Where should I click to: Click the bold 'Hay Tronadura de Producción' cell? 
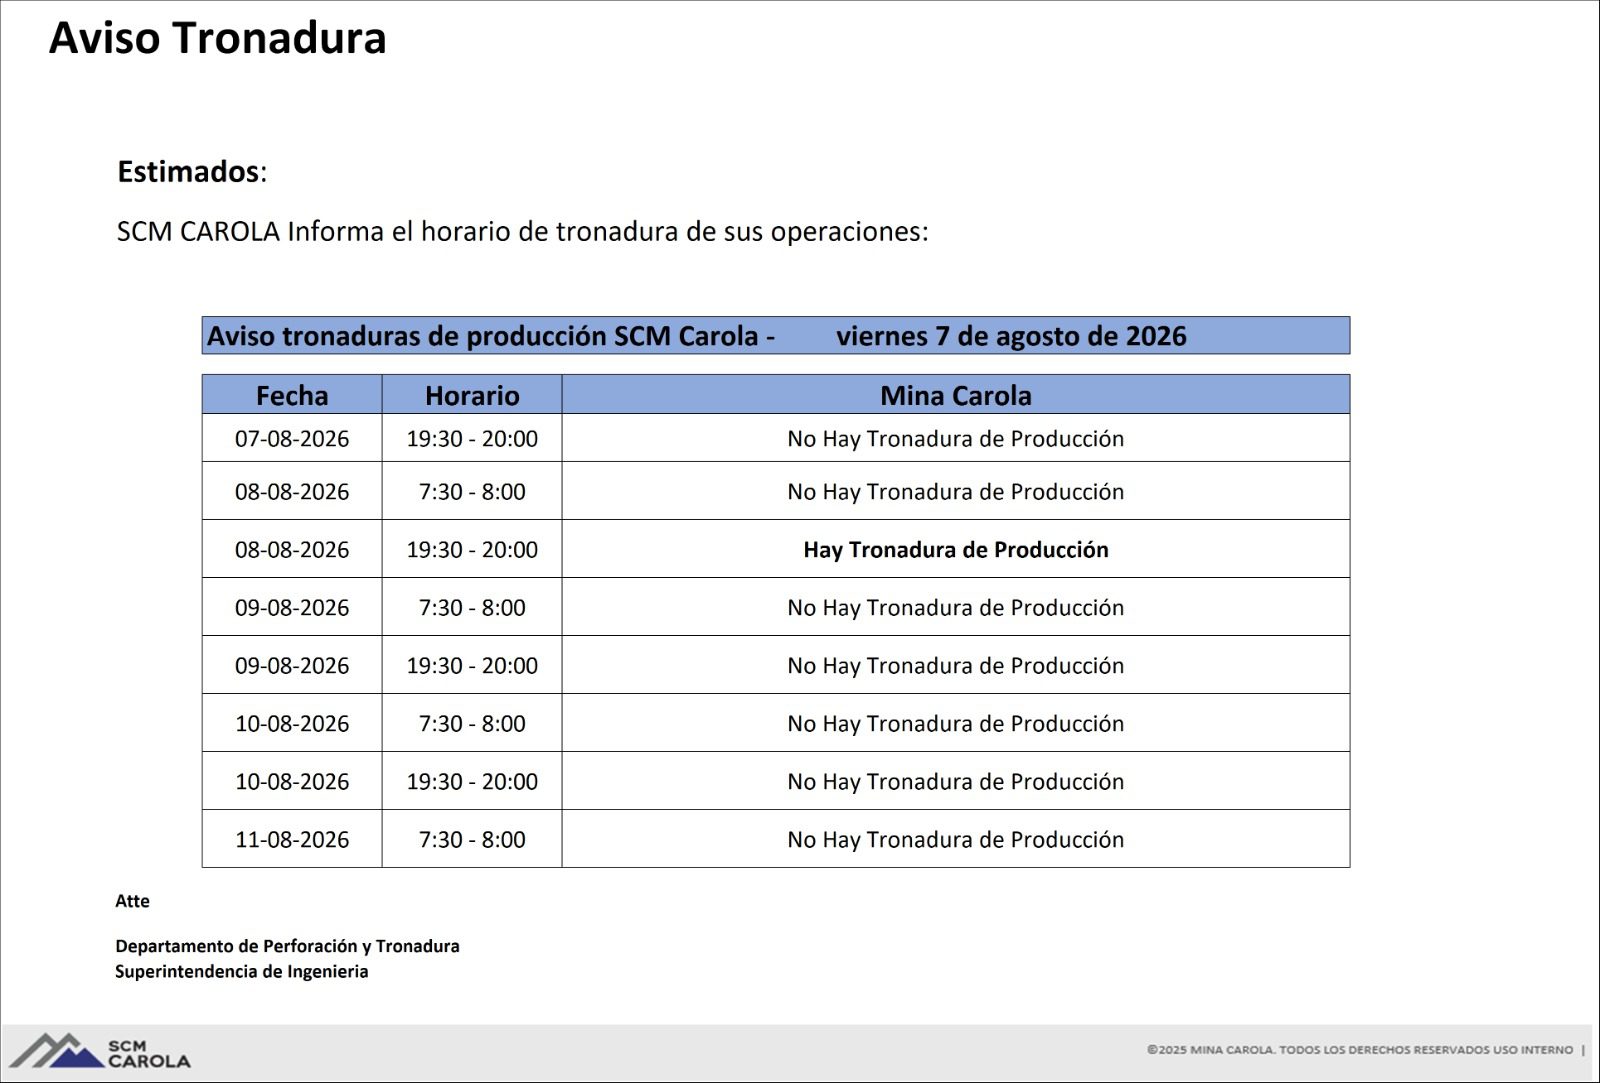[x=956, y=549]
